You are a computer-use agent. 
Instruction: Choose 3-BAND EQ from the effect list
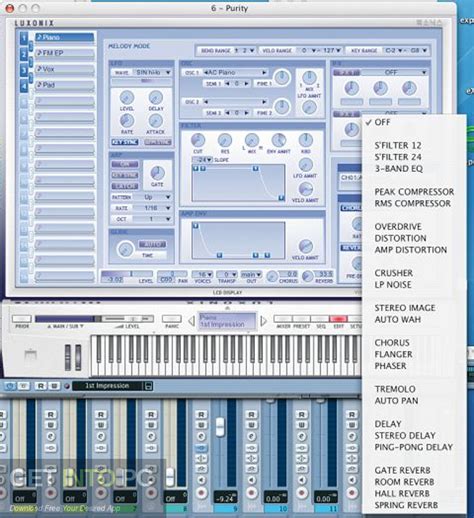(399, 169)
